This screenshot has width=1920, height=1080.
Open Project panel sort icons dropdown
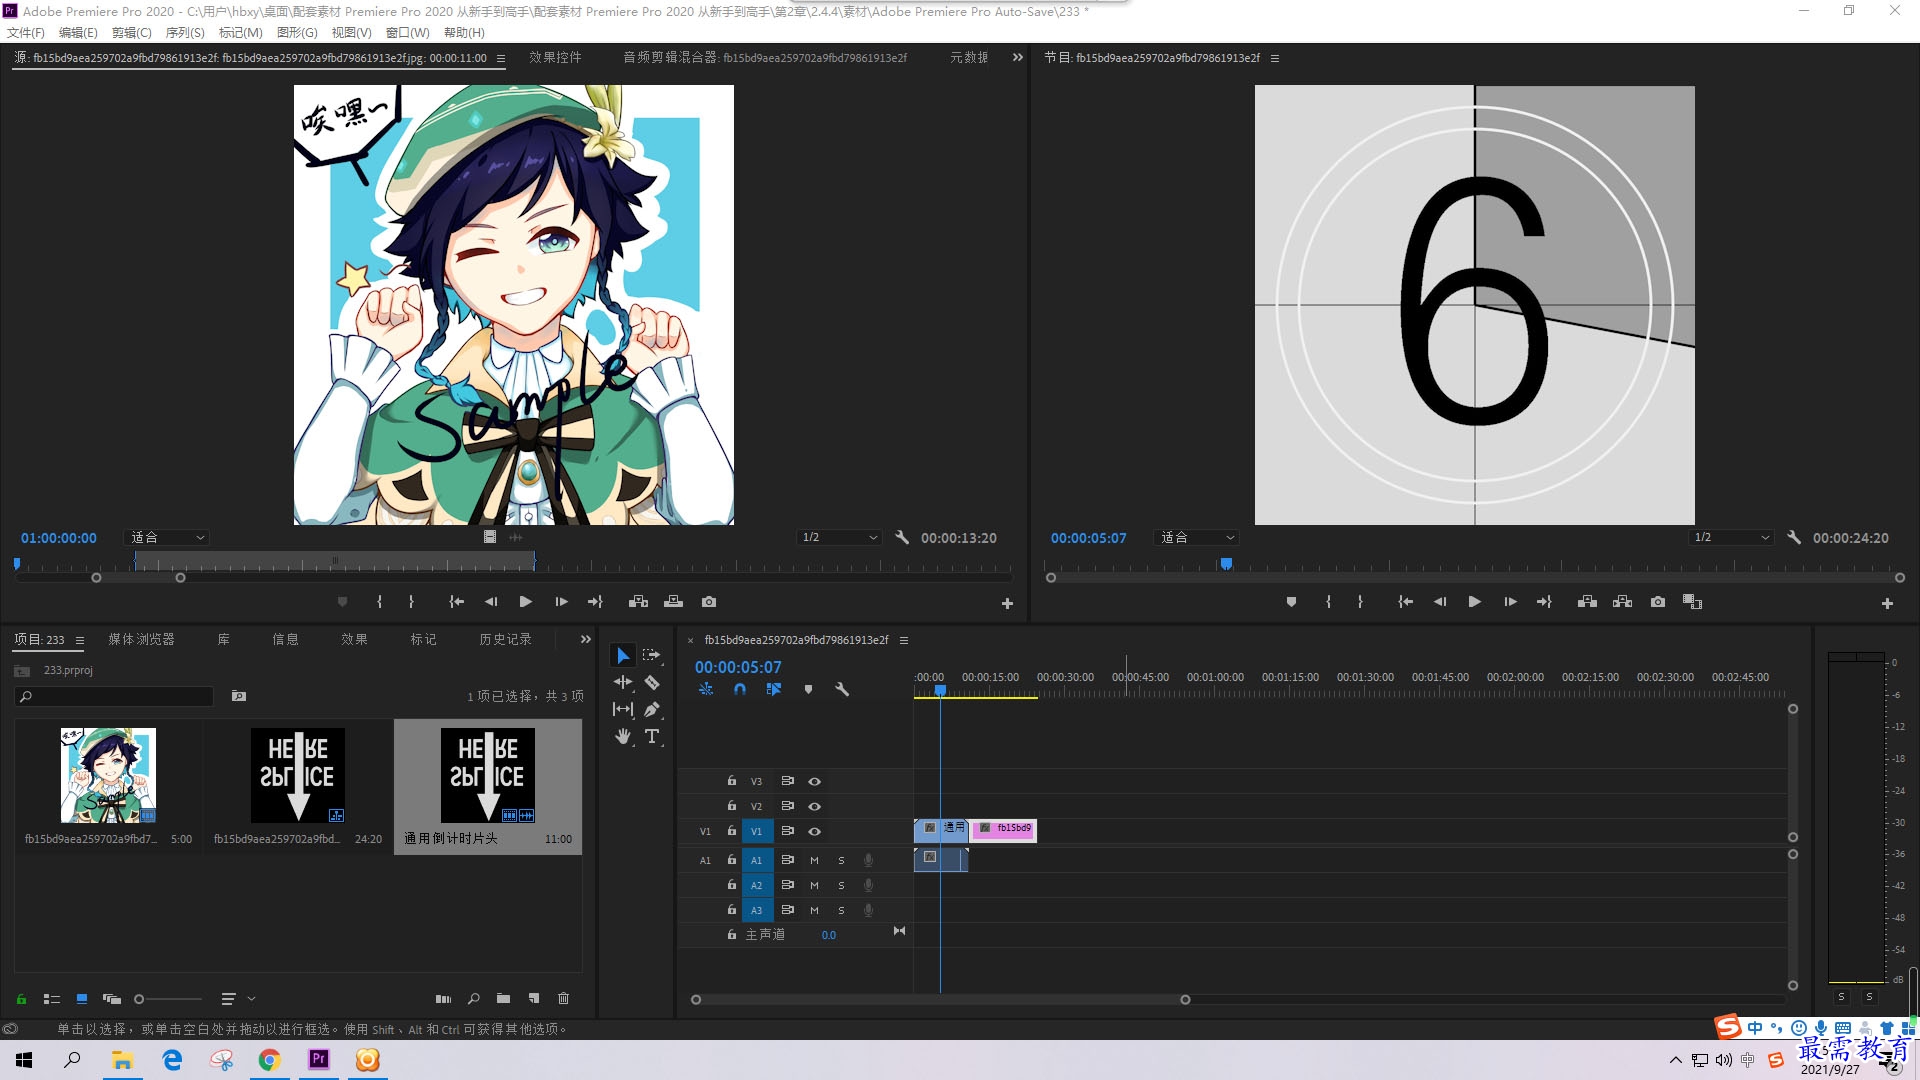236,998
